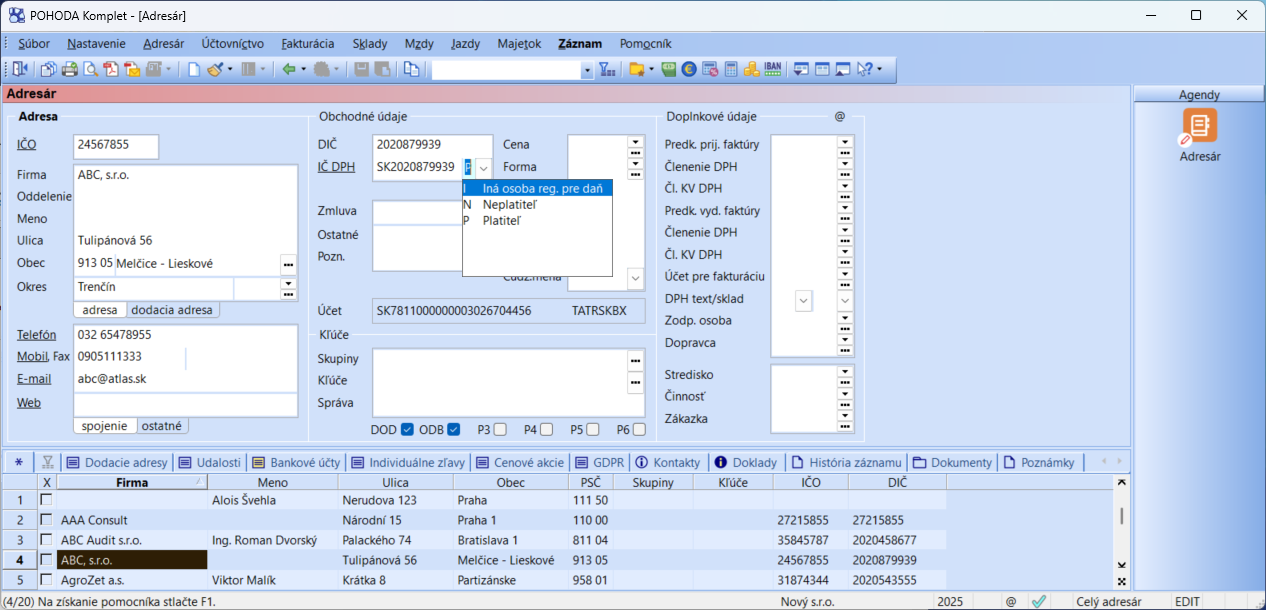1266x610 pixels.
Task: Toggle the ODB checkbox
Action: (x=454, y=430)
